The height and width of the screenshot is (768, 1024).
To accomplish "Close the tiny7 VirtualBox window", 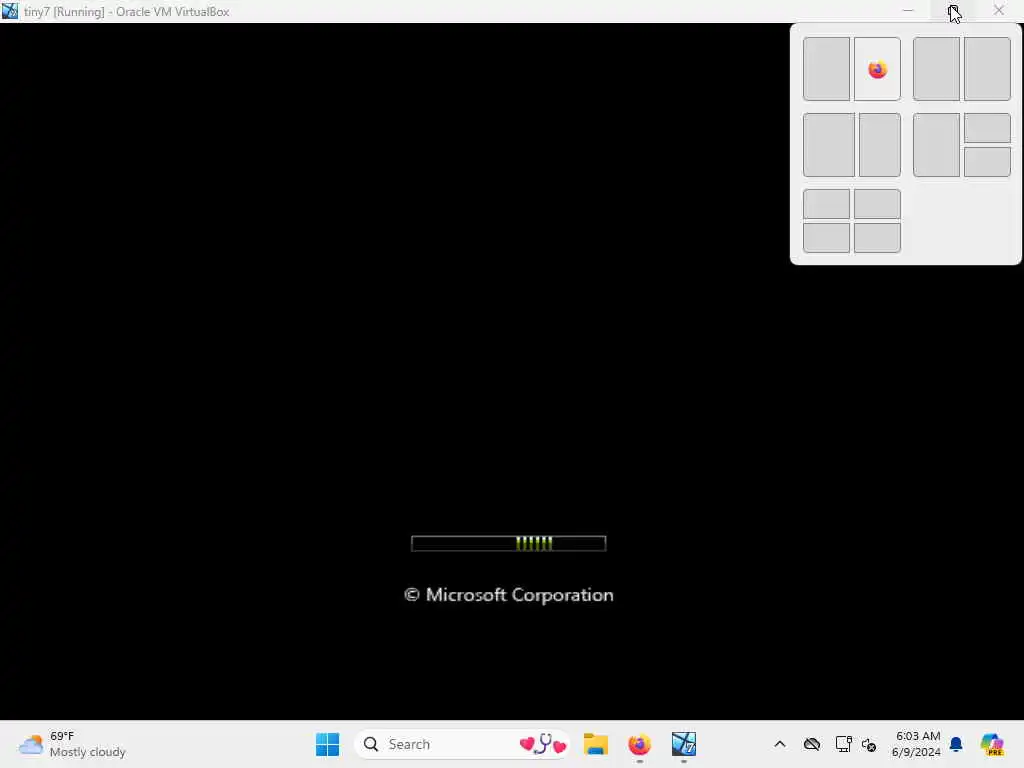I will pos(999,11).
